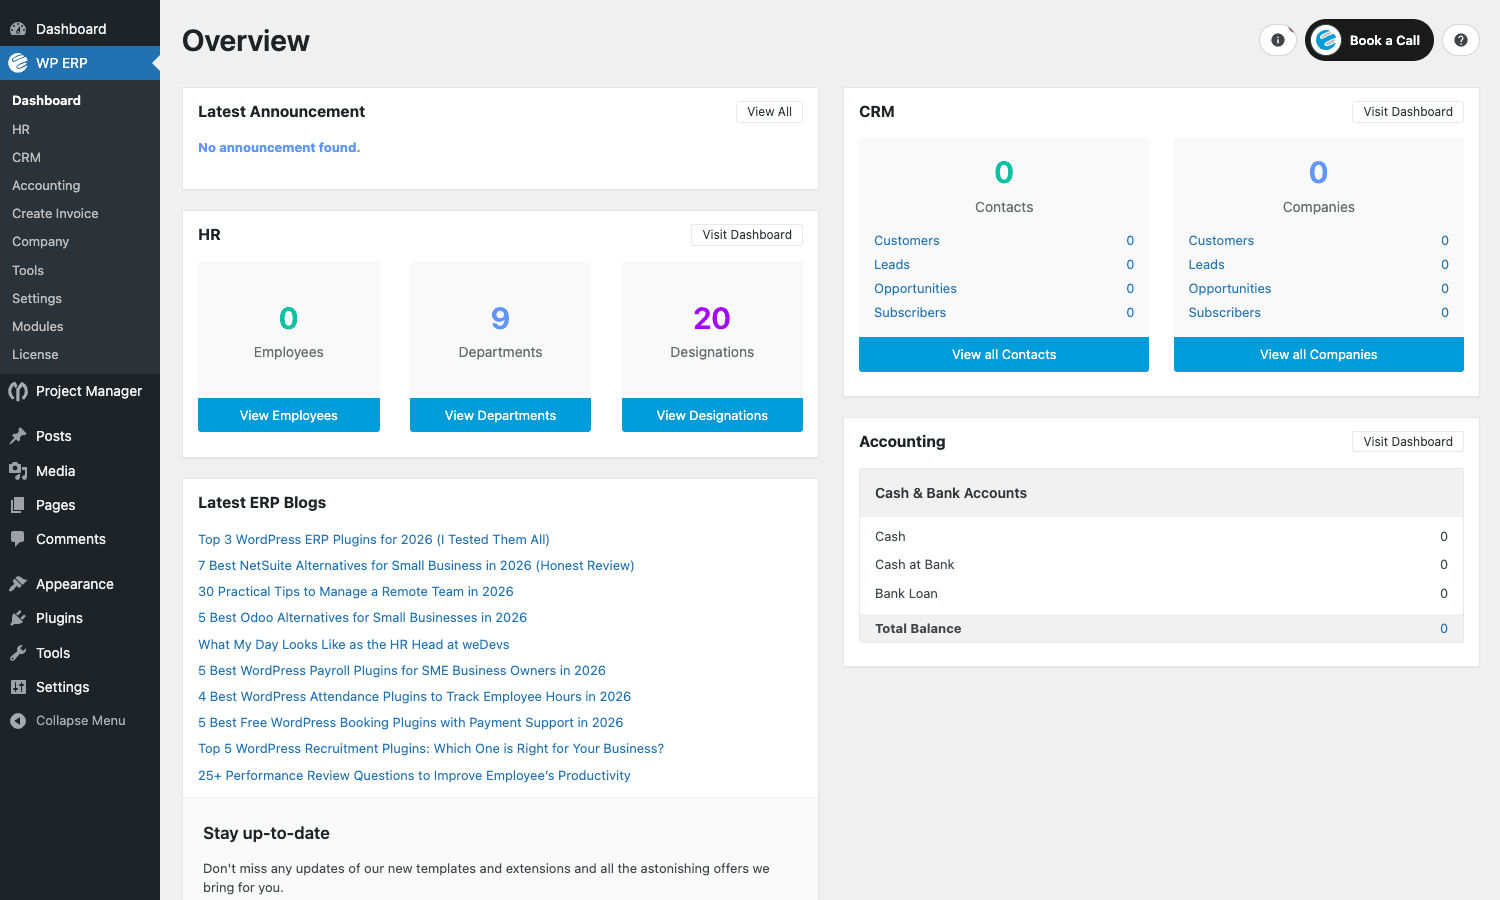Open the help question mark icon

tap(1461, 40)
